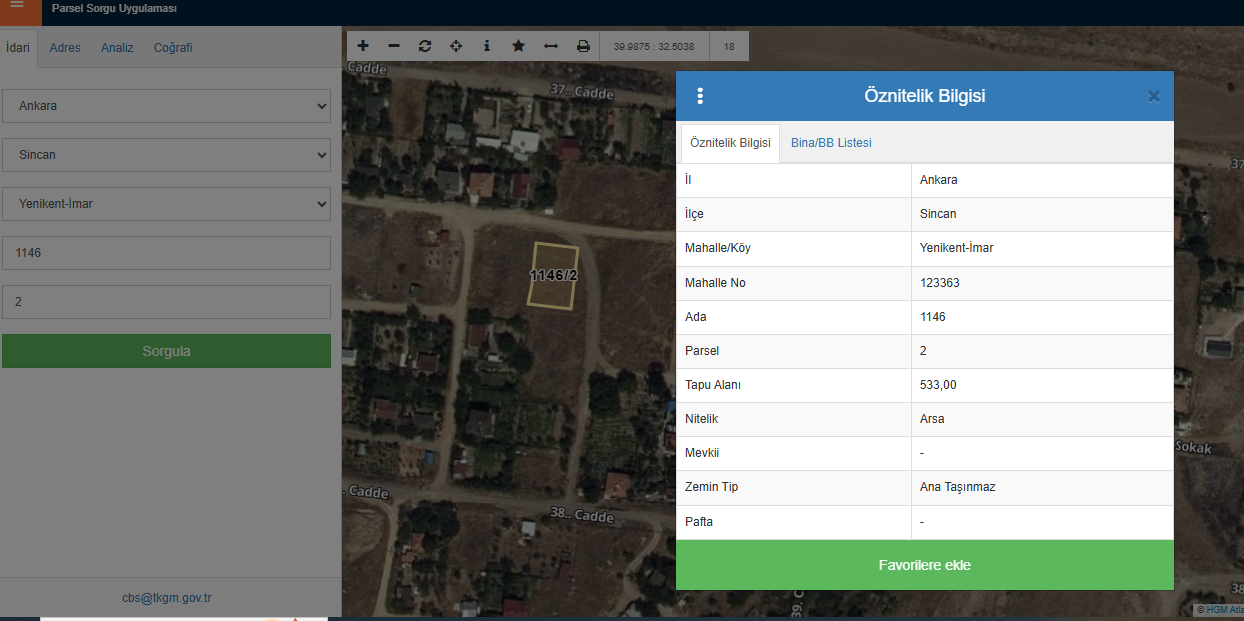
Task: Zoom out with the minus icon
Action: point(394,46)
